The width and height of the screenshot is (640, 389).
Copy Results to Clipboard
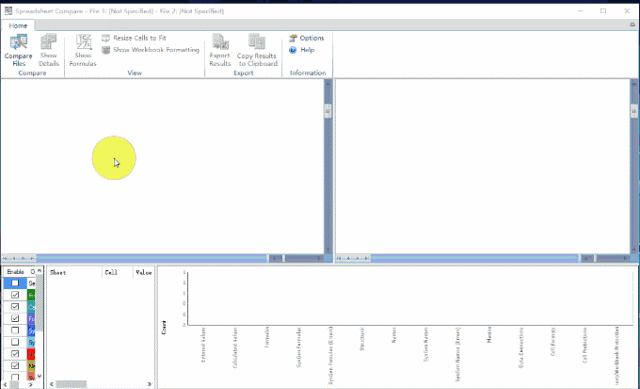(x=257, y=50)
